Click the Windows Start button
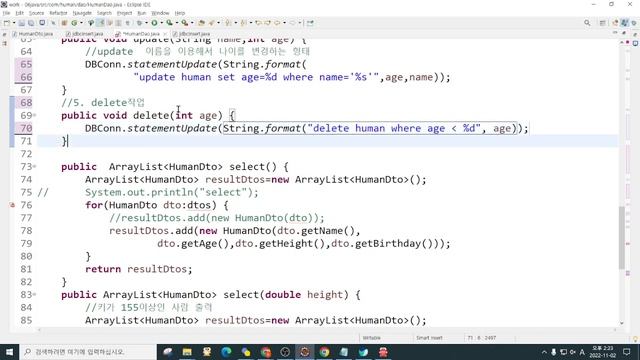This screenshot has width=640, height=360. click(9, 352)
